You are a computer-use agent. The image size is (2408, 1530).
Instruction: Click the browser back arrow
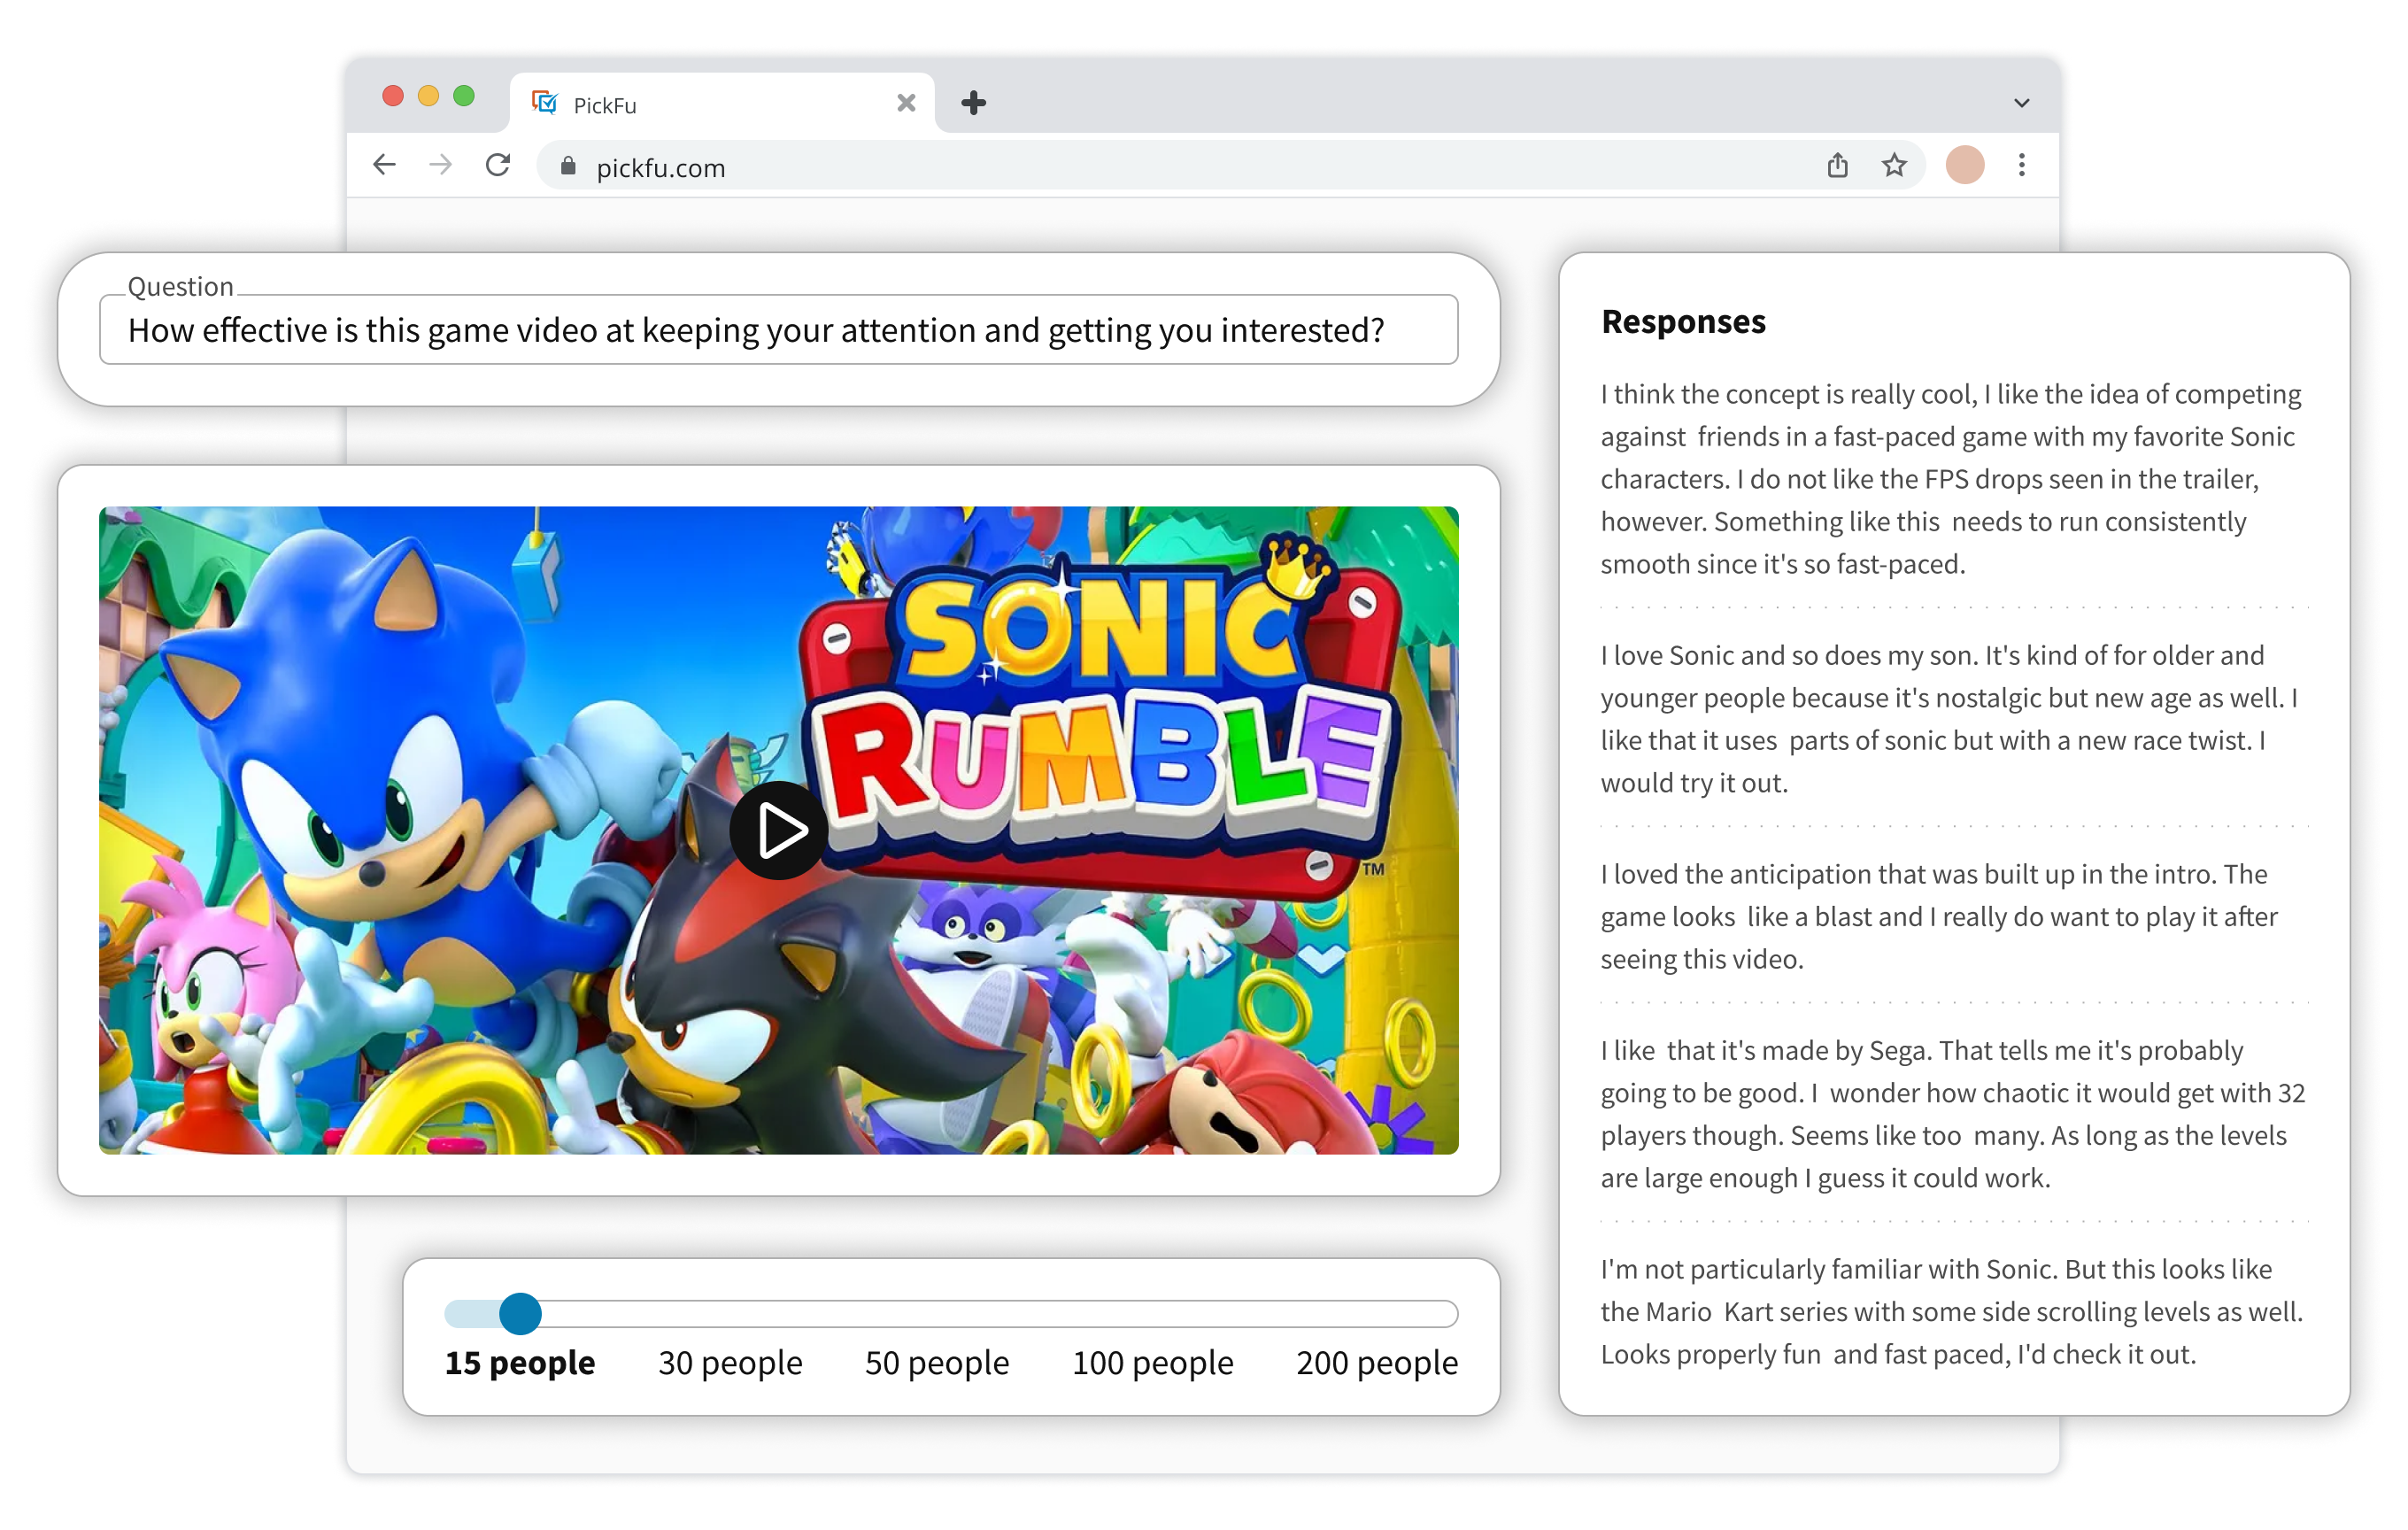click(x=384, y=165)
